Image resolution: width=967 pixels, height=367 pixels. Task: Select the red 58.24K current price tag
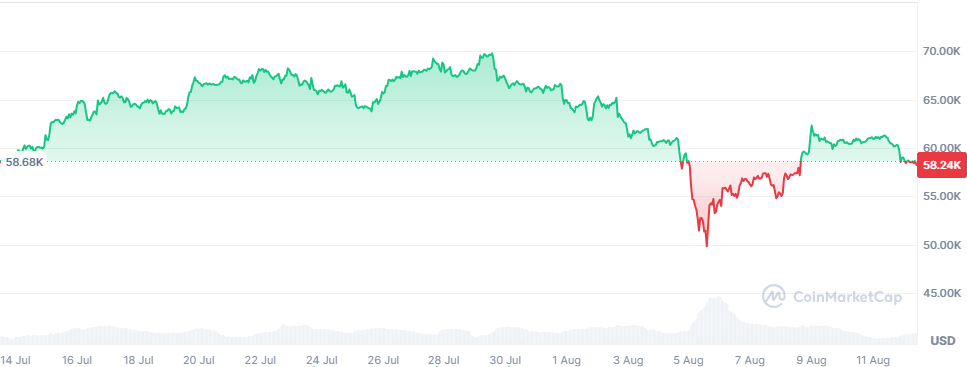942,165
